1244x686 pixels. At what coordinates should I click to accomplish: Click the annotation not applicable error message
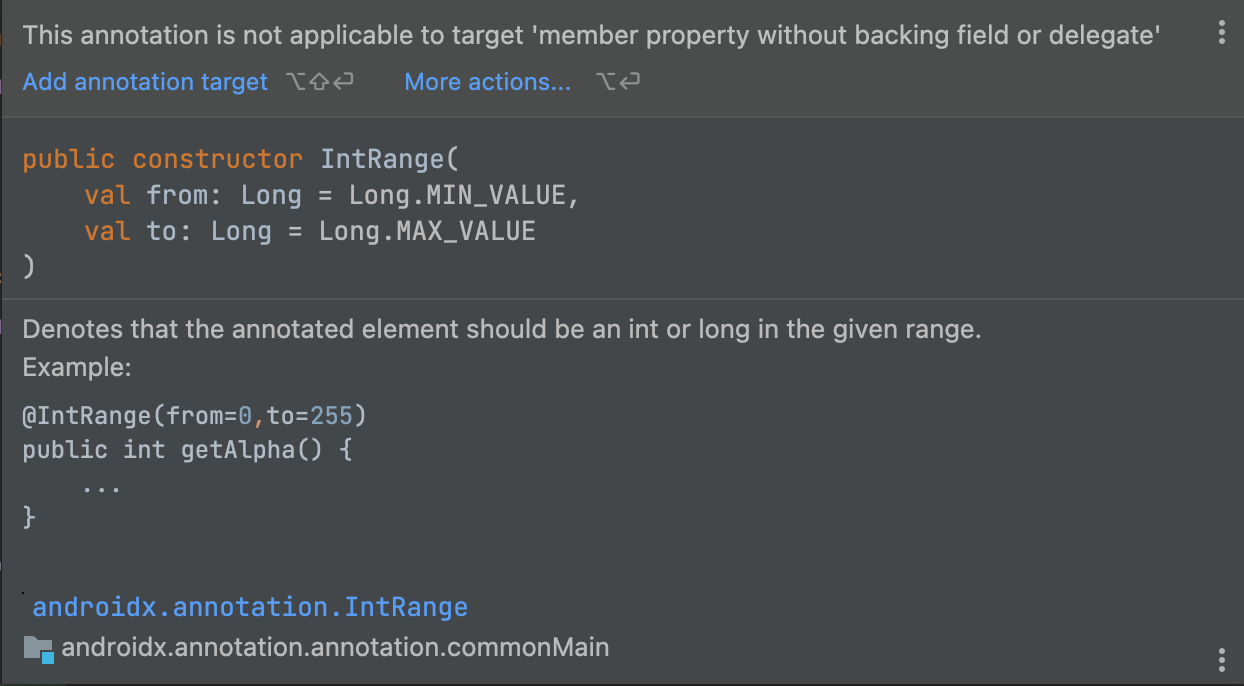pos(591,36)
